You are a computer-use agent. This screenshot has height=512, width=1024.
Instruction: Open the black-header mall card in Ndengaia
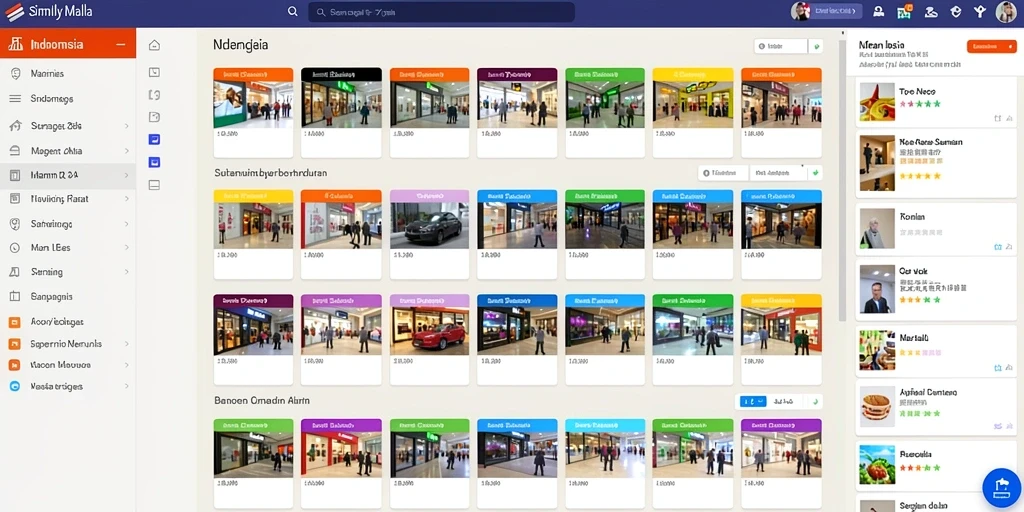341,112
